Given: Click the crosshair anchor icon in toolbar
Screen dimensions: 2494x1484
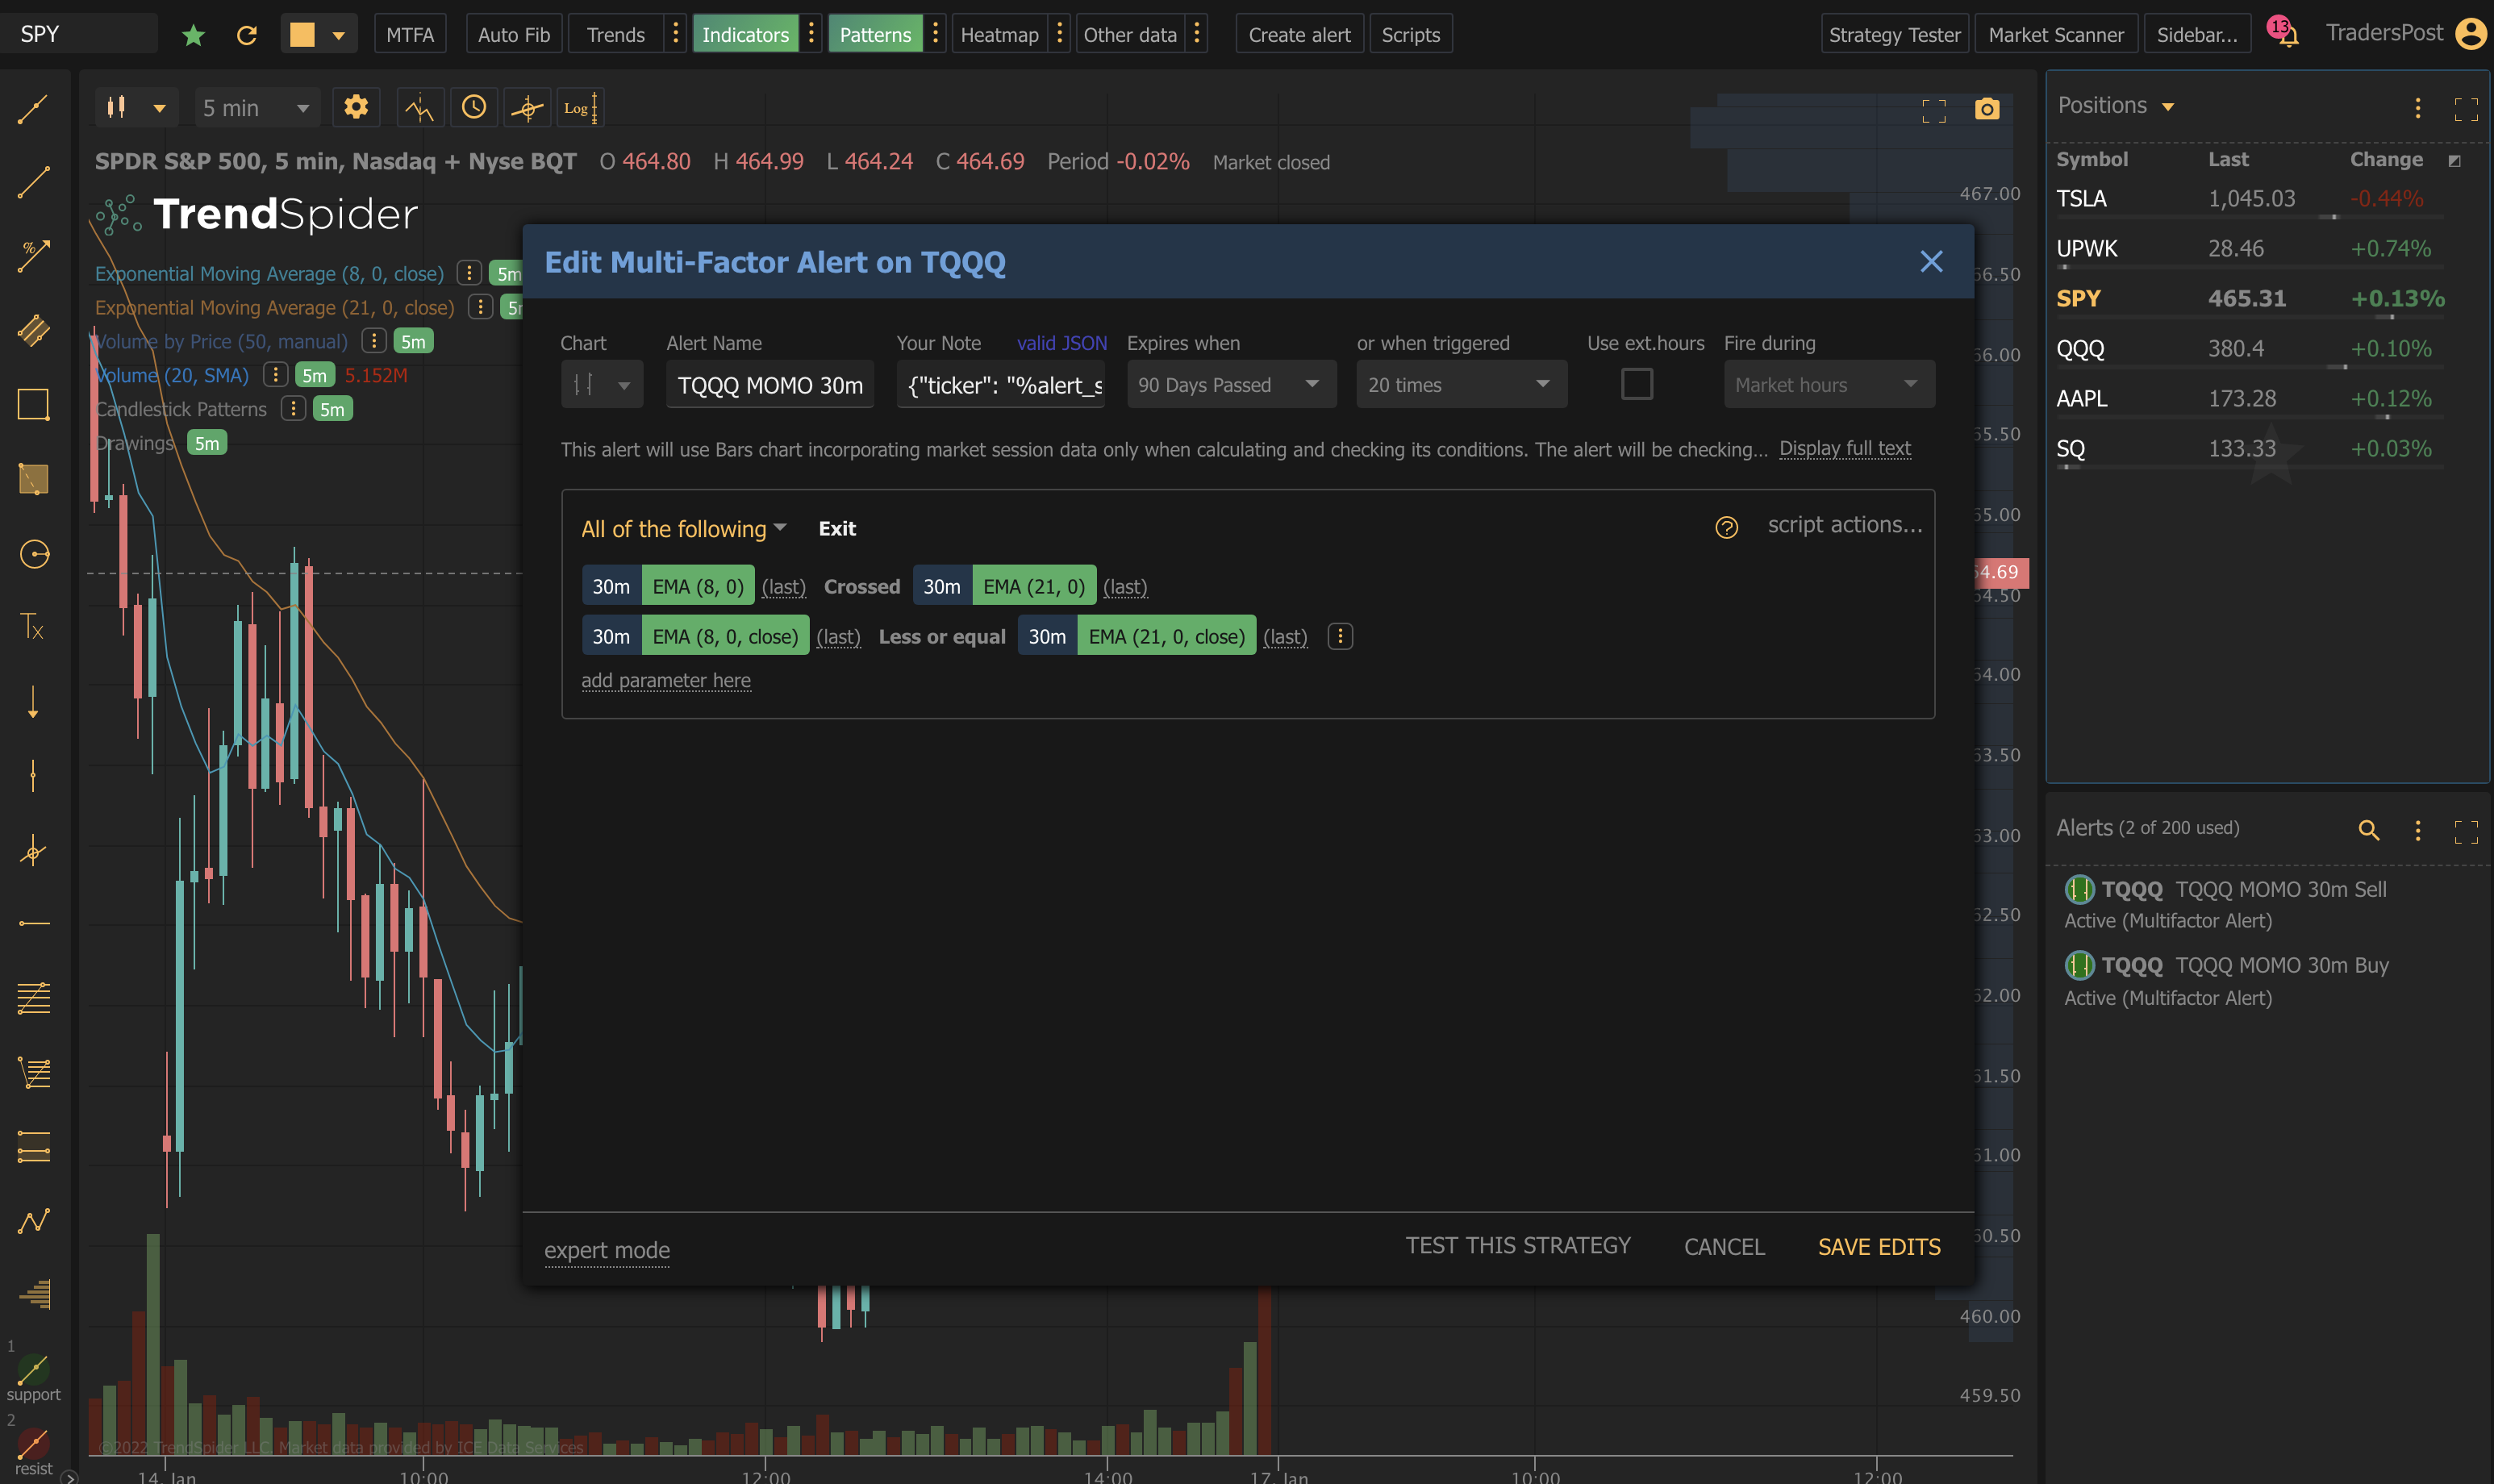Looking at the screenshot, I should point(527,107).
